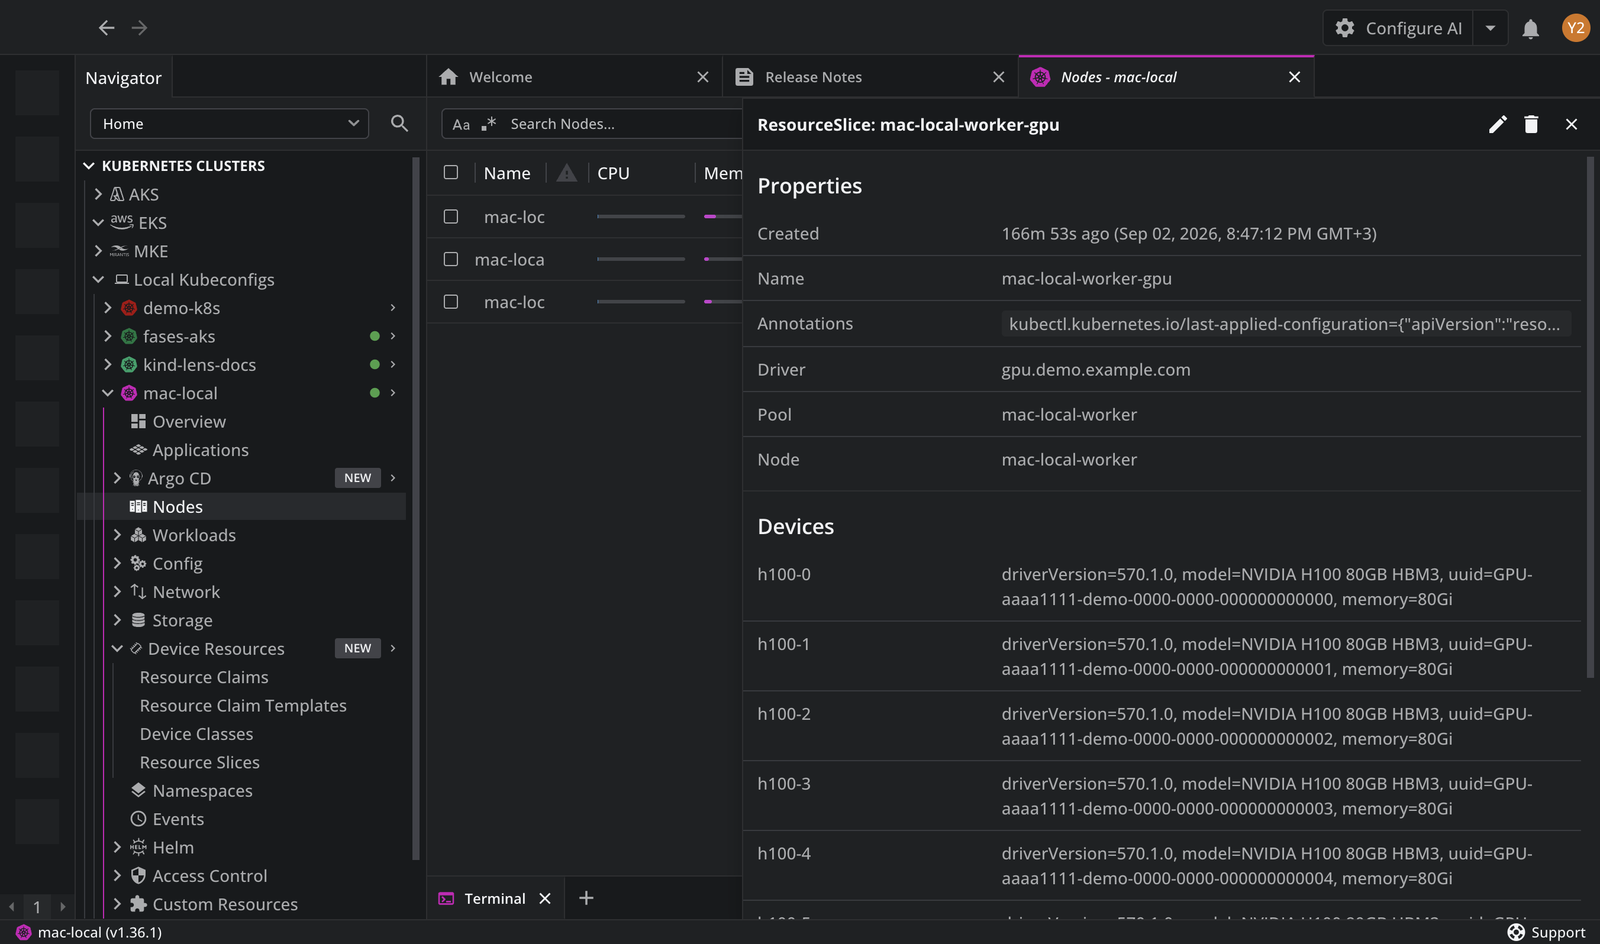Expand the Workloads section
The width and height of the screenshot is (1600, 944).
click(x=117, y=535)
